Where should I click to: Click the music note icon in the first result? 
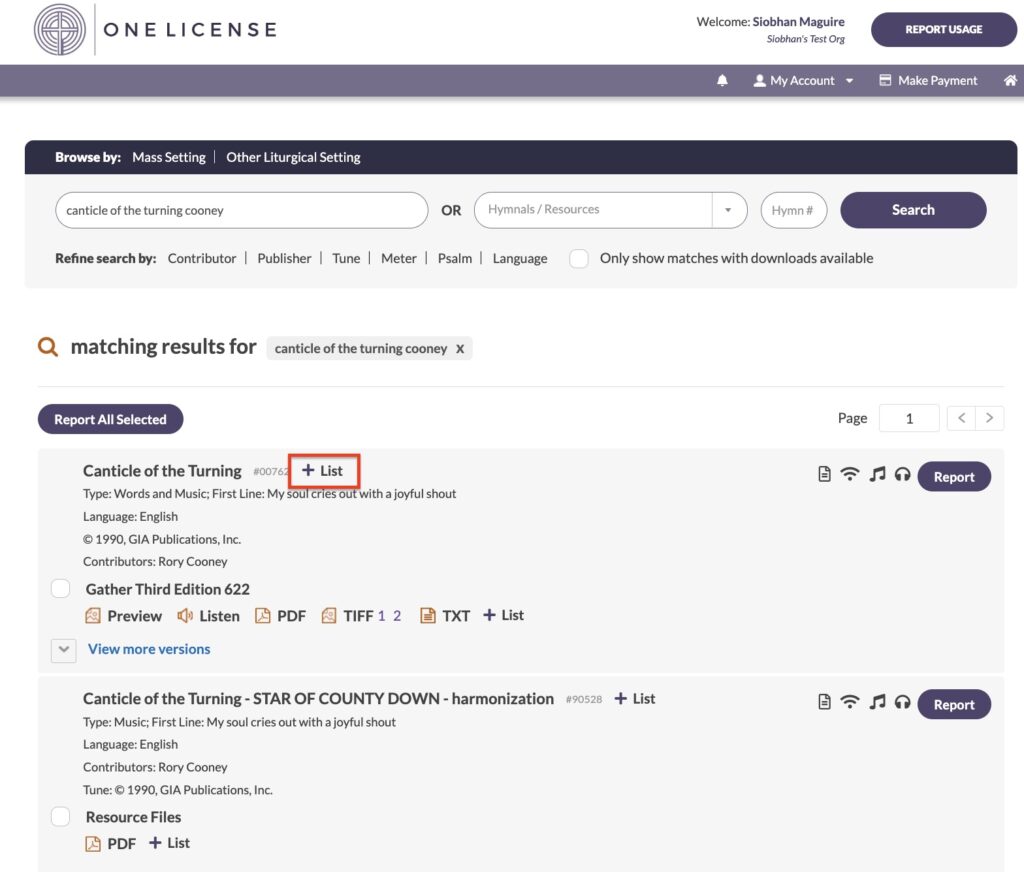(x=877, y=475)
